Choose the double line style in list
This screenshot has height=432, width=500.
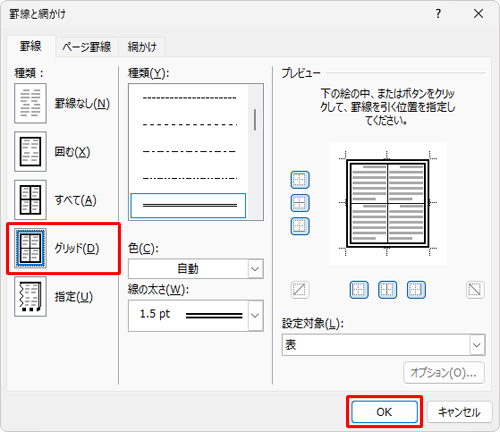tap(188, 206)
